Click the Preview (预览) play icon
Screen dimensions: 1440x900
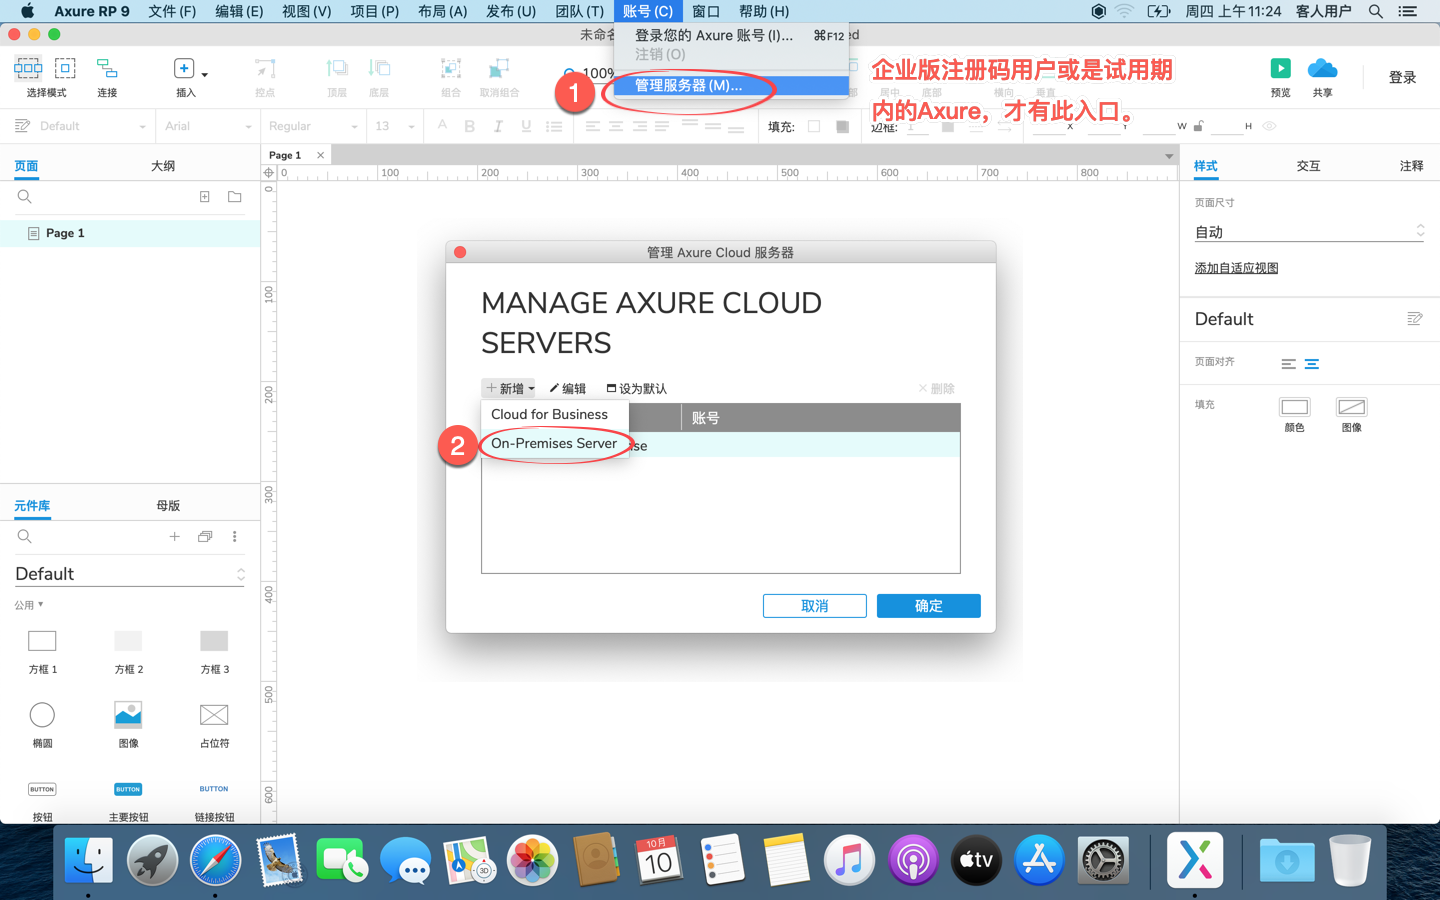click(1280, 68)
